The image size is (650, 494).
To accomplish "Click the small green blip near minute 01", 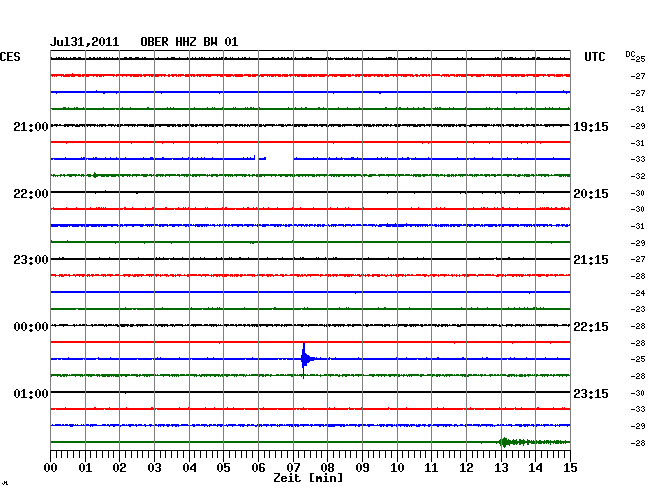I will coord(95,175).
